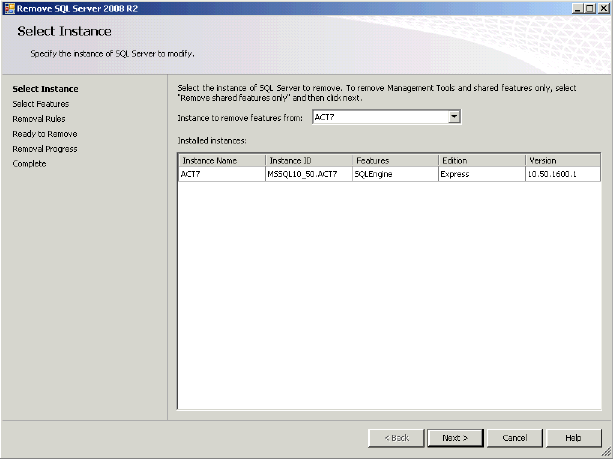613x459 pixels.
Task: Click the MSSQL10_50.ACT7 instance ID cell
Action: click(309, 174)
